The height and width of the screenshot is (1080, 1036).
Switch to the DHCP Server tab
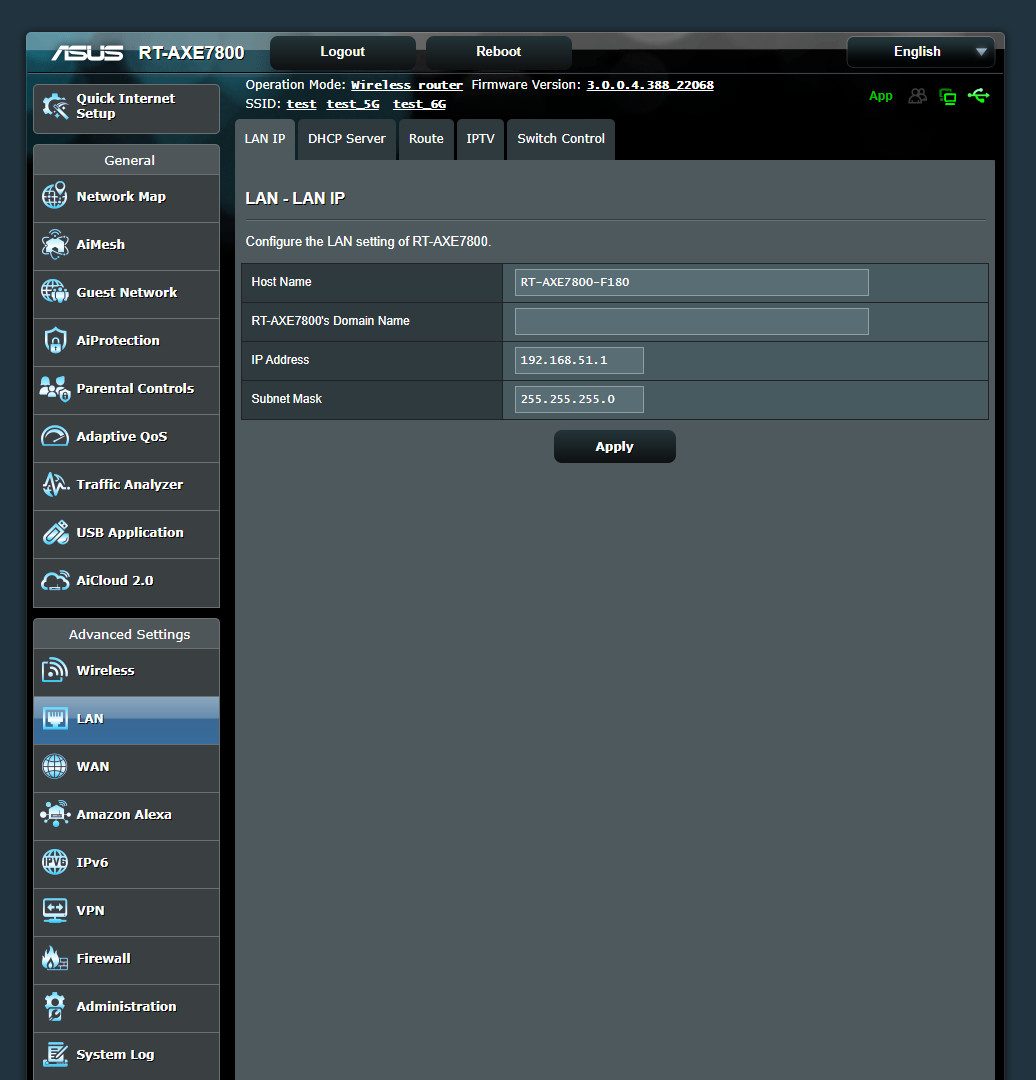[x=347, y=139]
